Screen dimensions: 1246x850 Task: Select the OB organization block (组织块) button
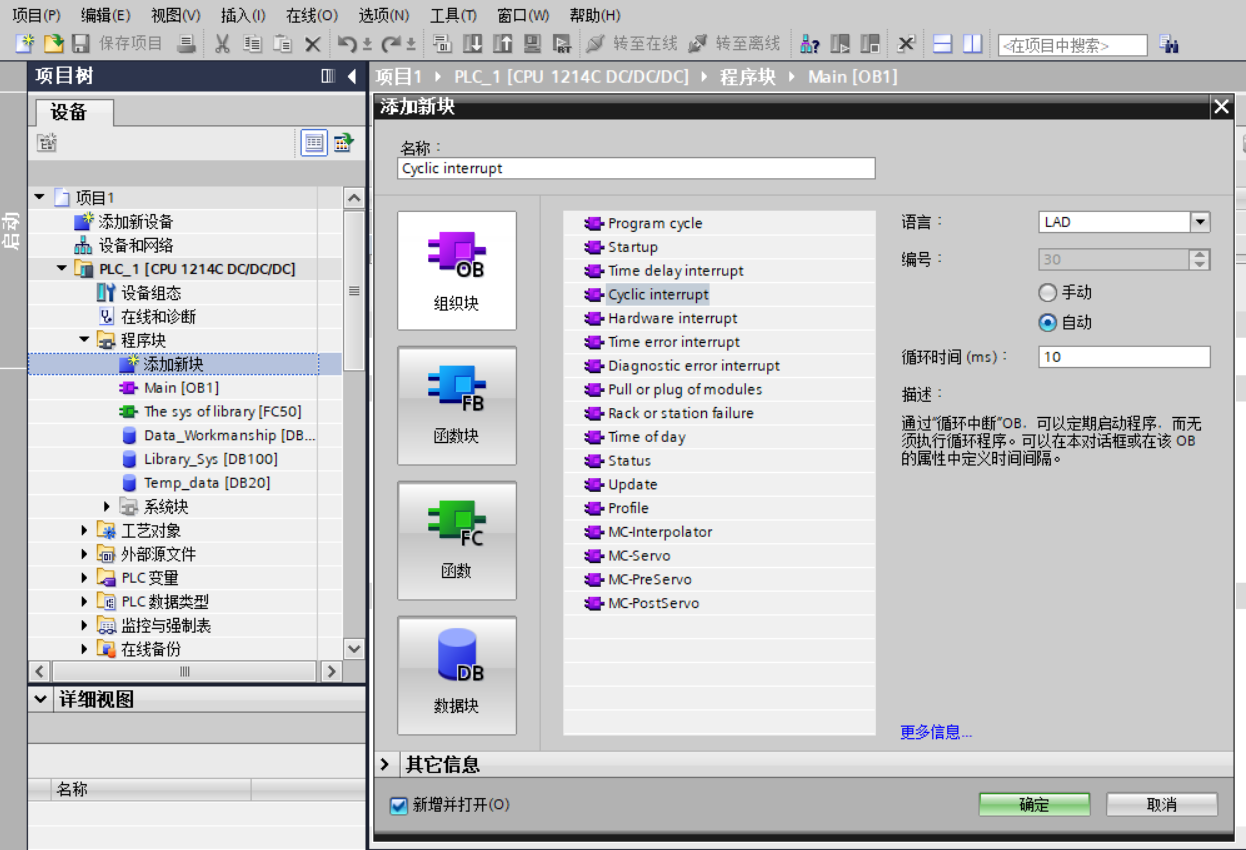coord(457,270)
